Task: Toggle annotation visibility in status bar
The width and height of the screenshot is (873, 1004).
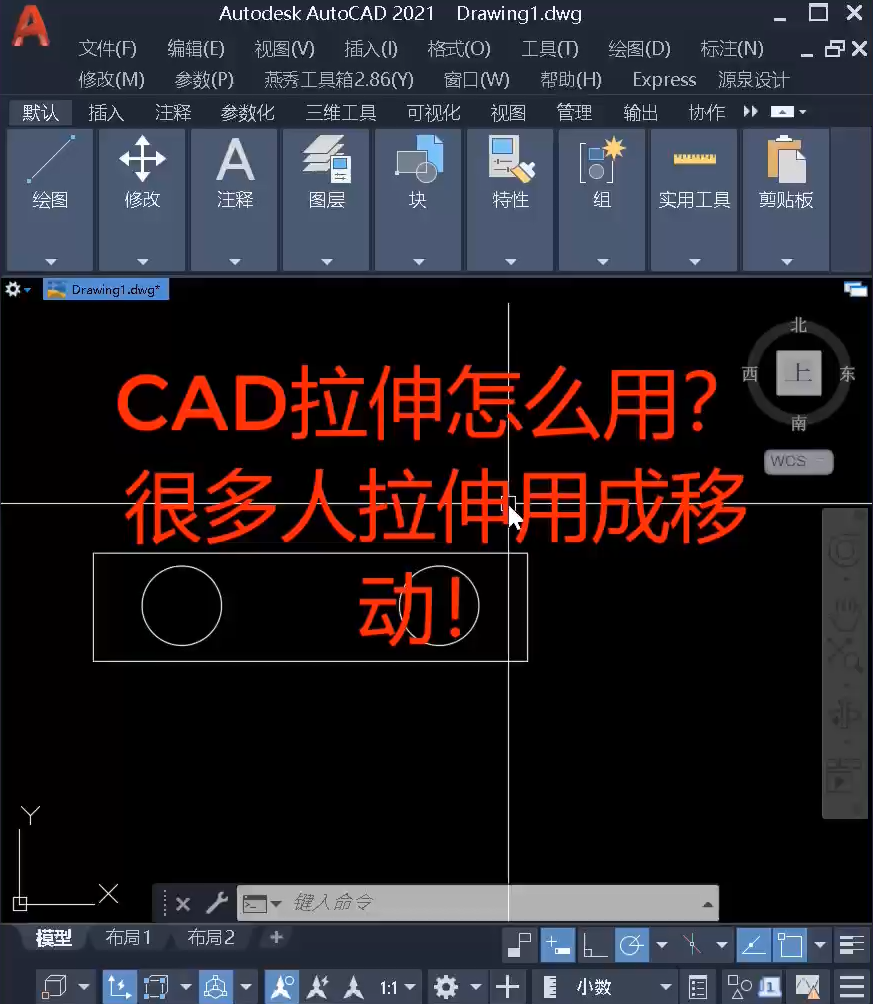Action: click(282, 987)
